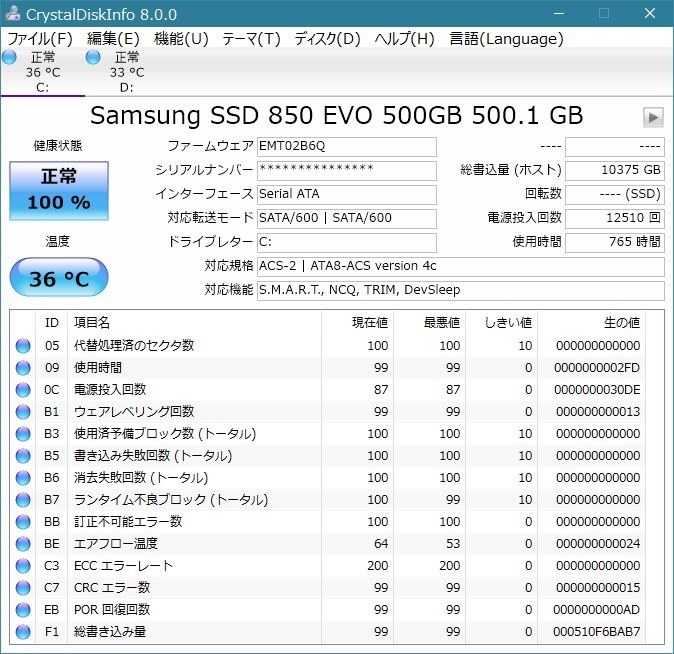The width and height of the screenshot is (674, 654).
Task: Click the 書き込み失敗回数 (トータル) row name
Action: coord(153,456)
